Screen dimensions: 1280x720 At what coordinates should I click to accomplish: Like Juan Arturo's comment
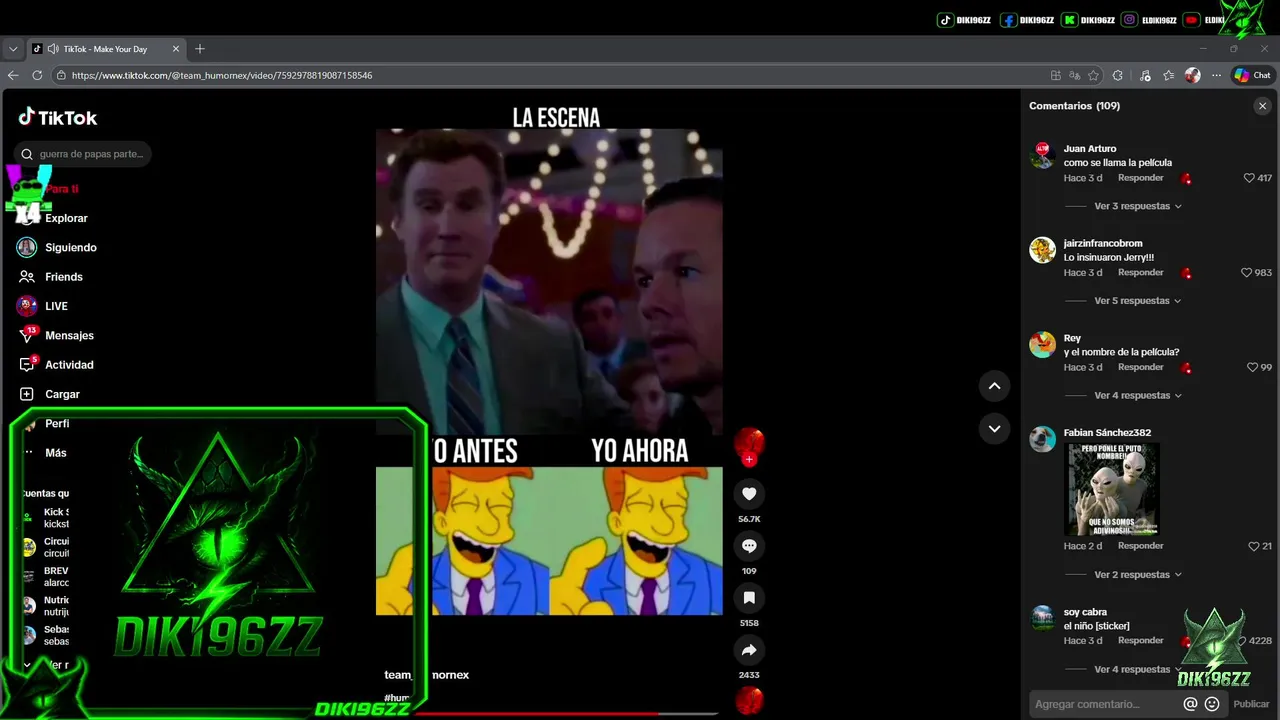click(1249, 178)
